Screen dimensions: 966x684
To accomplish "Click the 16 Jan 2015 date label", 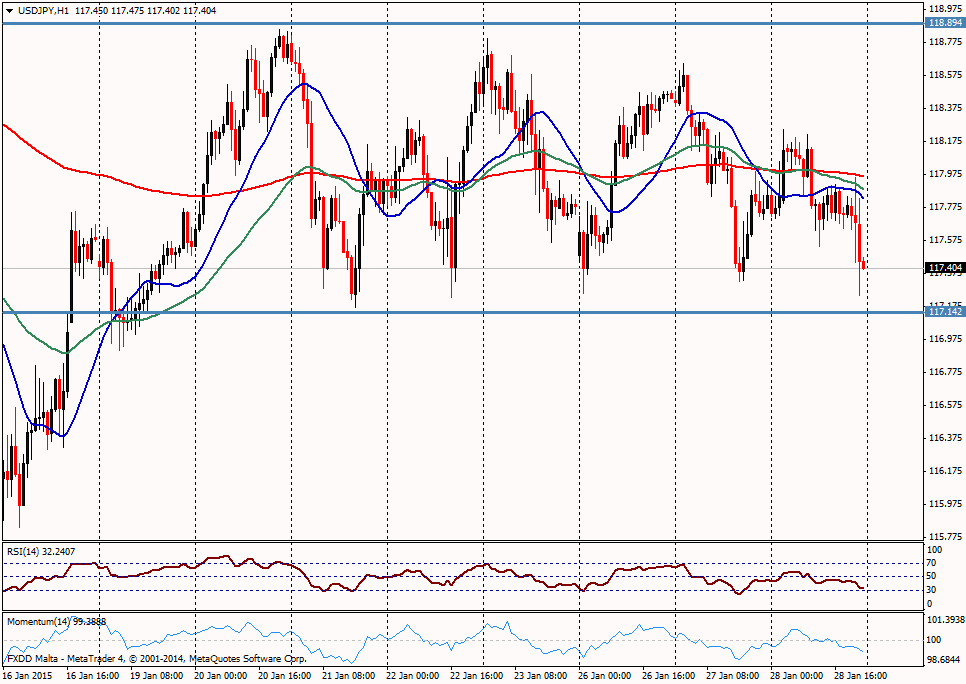I will click(x=28, y=676).
